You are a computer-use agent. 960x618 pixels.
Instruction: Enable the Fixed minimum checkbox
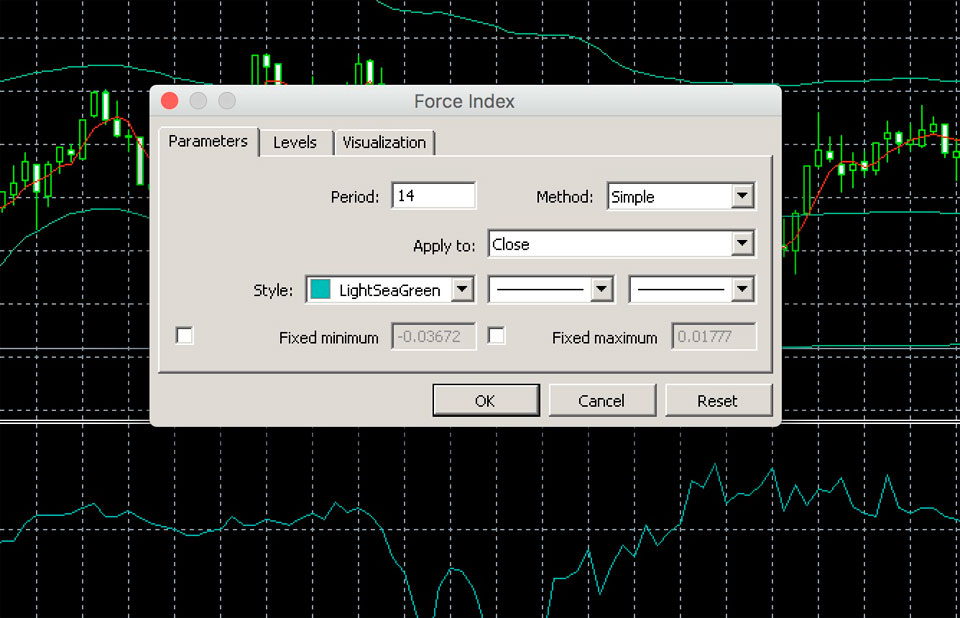coord(185,336)
